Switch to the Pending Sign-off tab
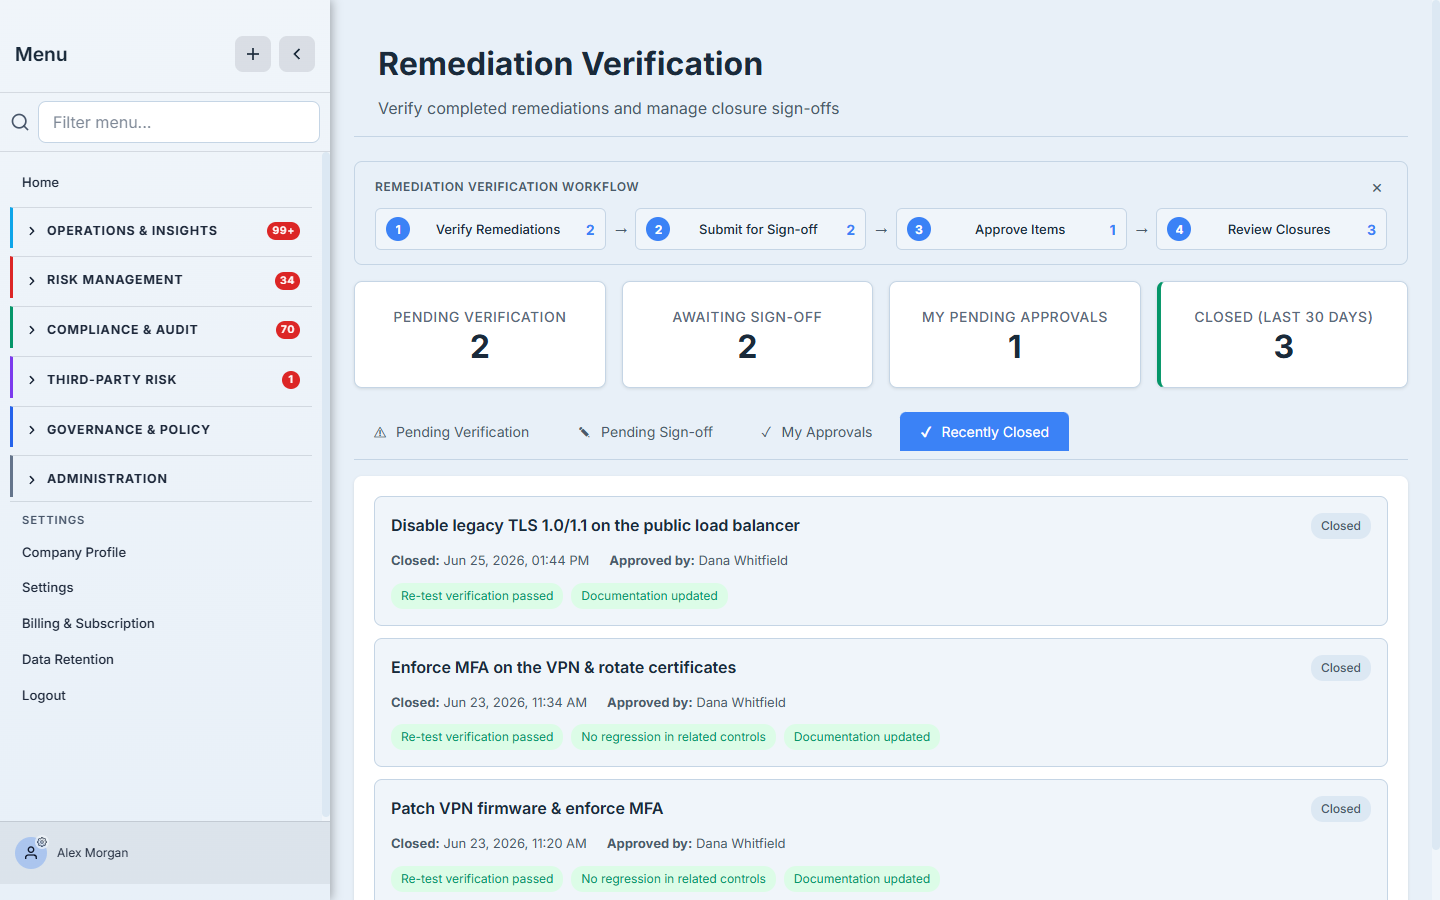Image resolution: width=1440 pixels, height=900 pixels. click(646, 432)
